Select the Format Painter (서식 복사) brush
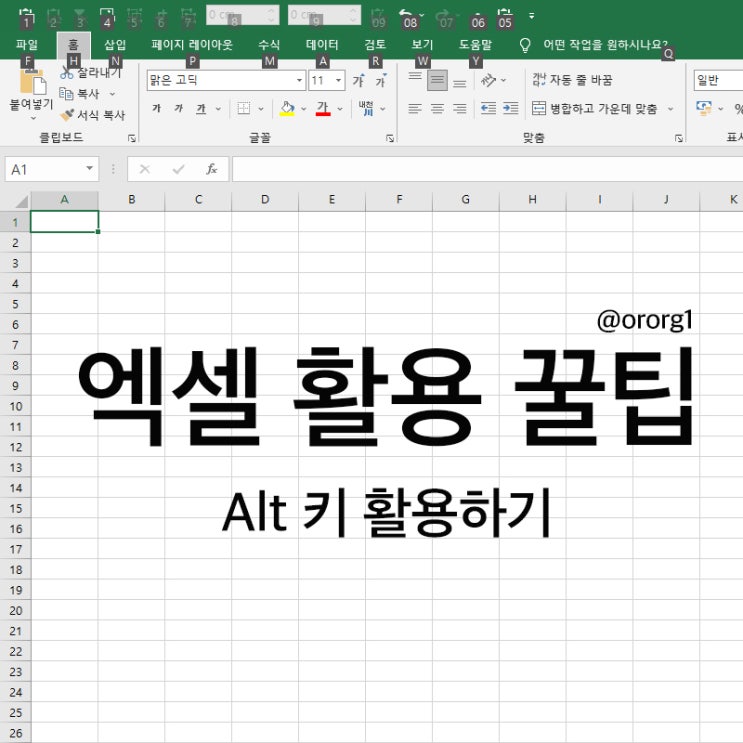This screenshot has width=743, height=743. click(x=67, y=115)
